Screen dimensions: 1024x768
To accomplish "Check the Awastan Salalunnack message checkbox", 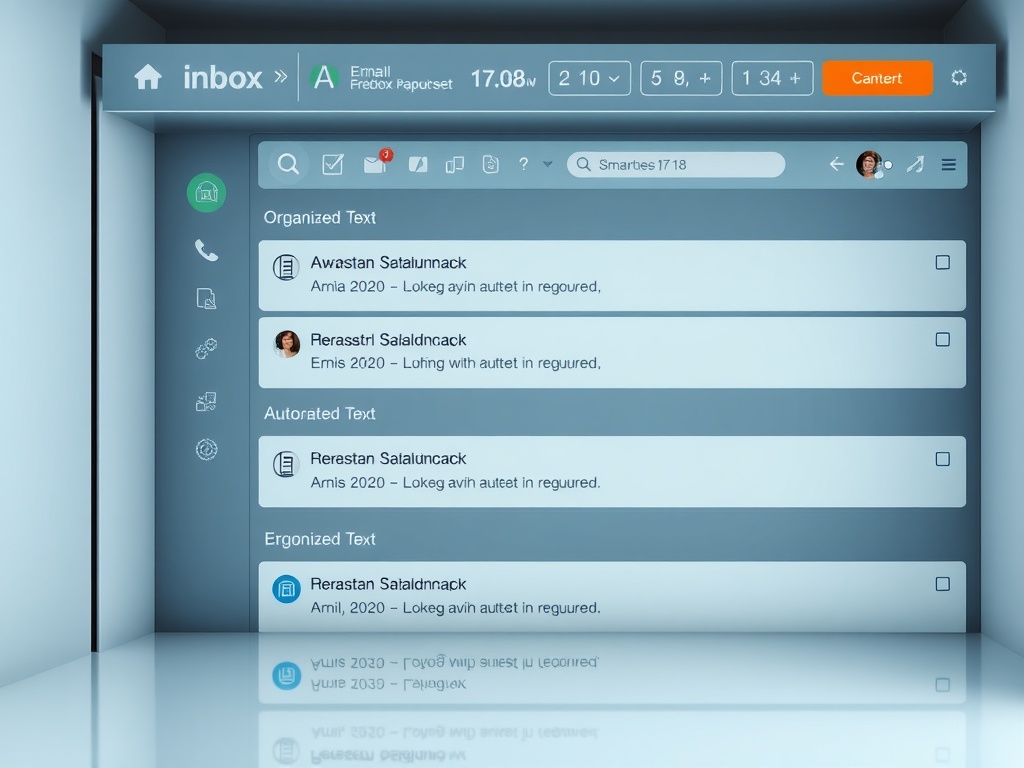I will pos(942,262).
